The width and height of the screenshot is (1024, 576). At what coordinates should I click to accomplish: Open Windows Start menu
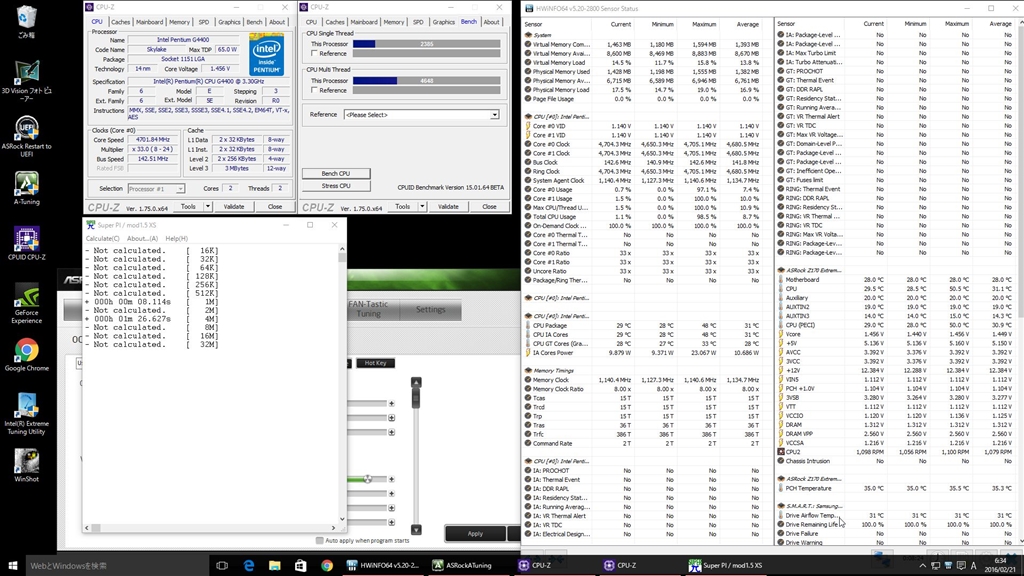point(12,566)
